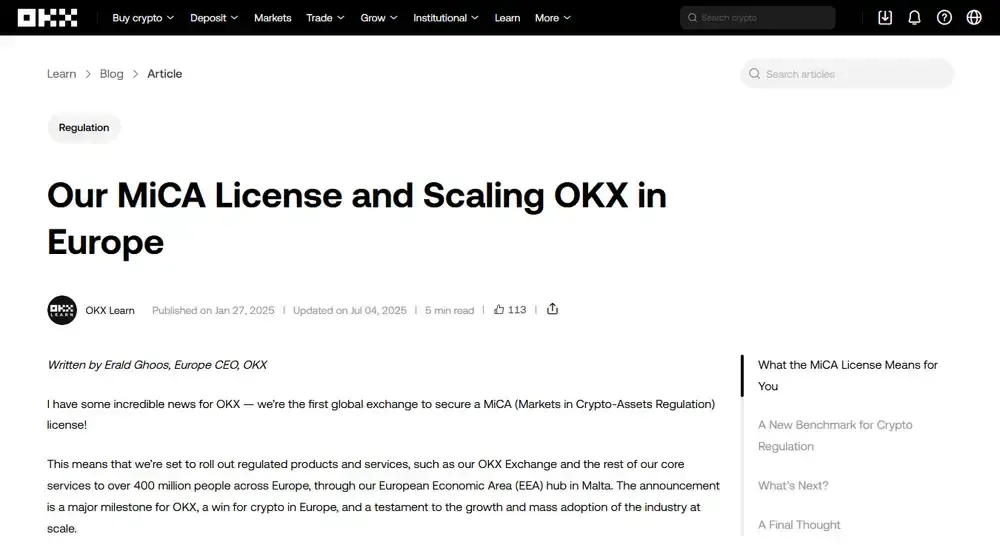Image resolution: width=1000 pixels, height=545 pixels.
Task: Expand the More dropdown menu
Action: [x=553, y=18]
